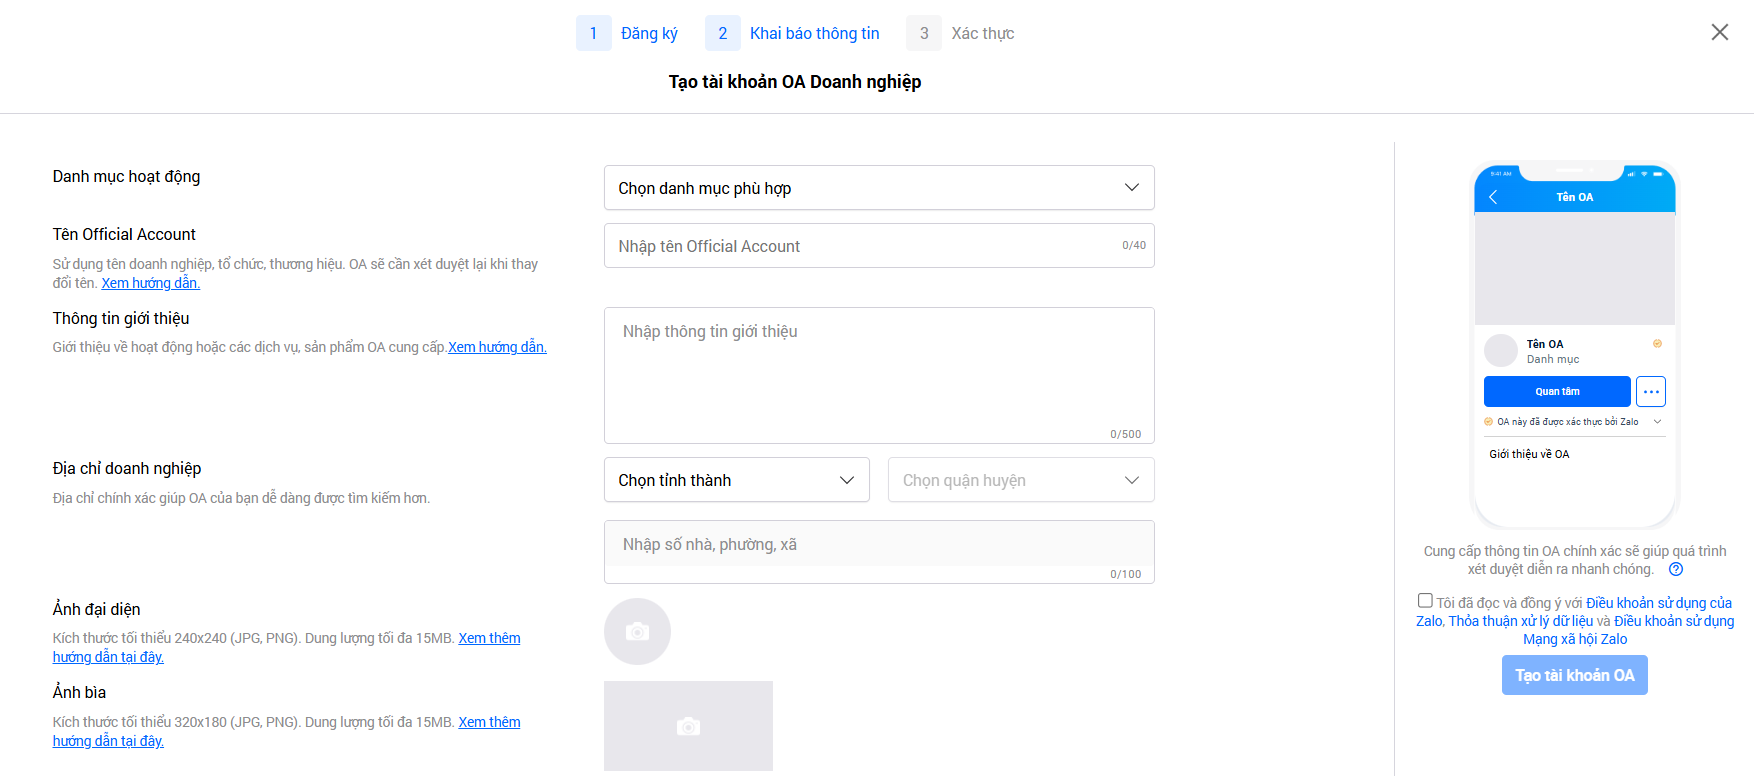This screenshot has width=1754, height=776.
Task: Open the 'Chọn quận huyện' district dropdown
Action: pyautogui.click(x=1020, y=480)
